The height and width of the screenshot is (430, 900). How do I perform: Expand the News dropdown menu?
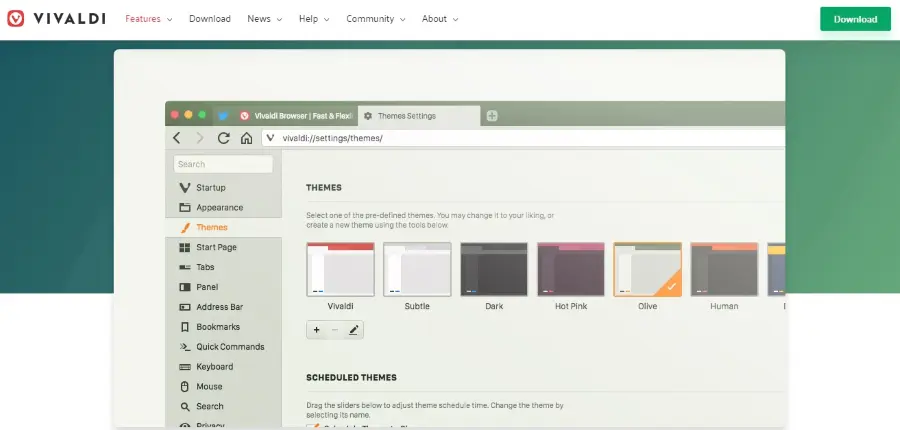coord(264,19)
